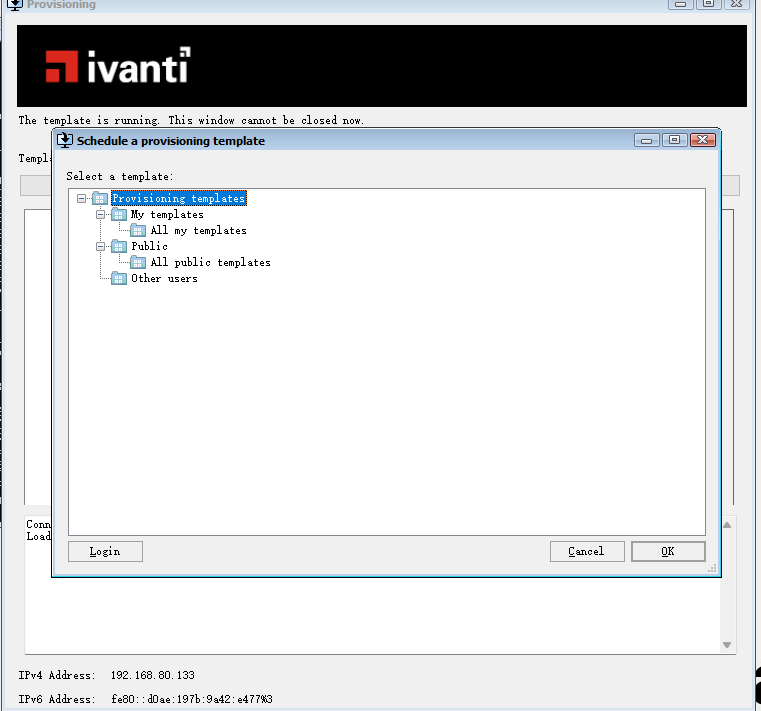Click the Other users folder icon

(x=119, y=279)
